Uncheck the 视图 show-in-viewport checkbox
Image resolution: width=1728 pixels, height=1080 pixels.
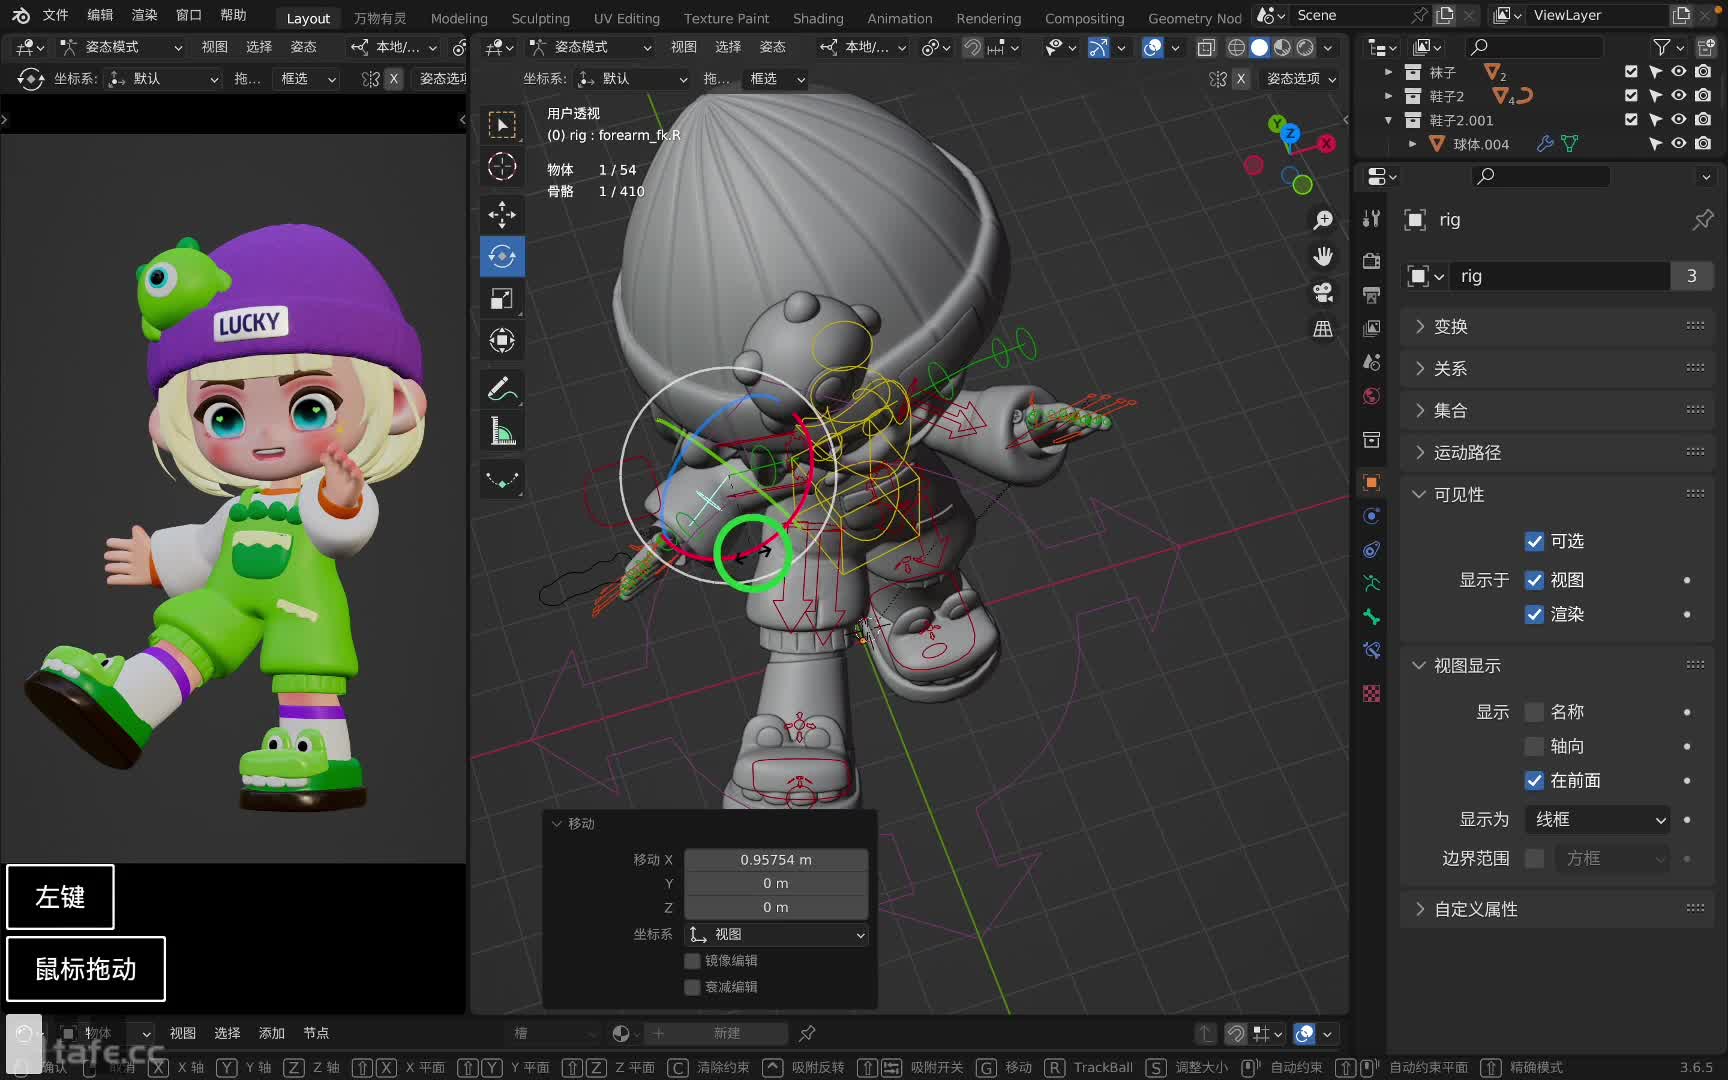pyautogui.click(x=1534, y=580)
